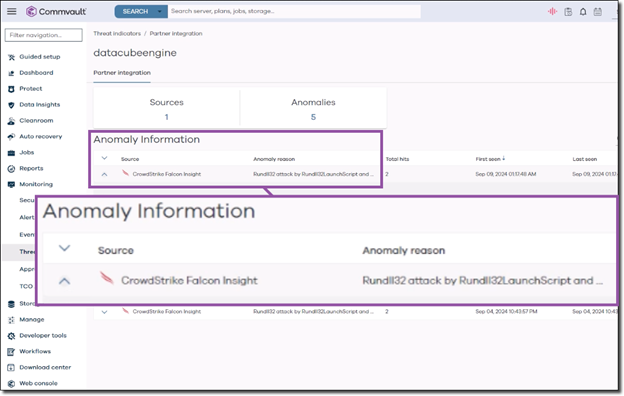
Task: Select the Partner integration tab
Action: click(122, 73)
